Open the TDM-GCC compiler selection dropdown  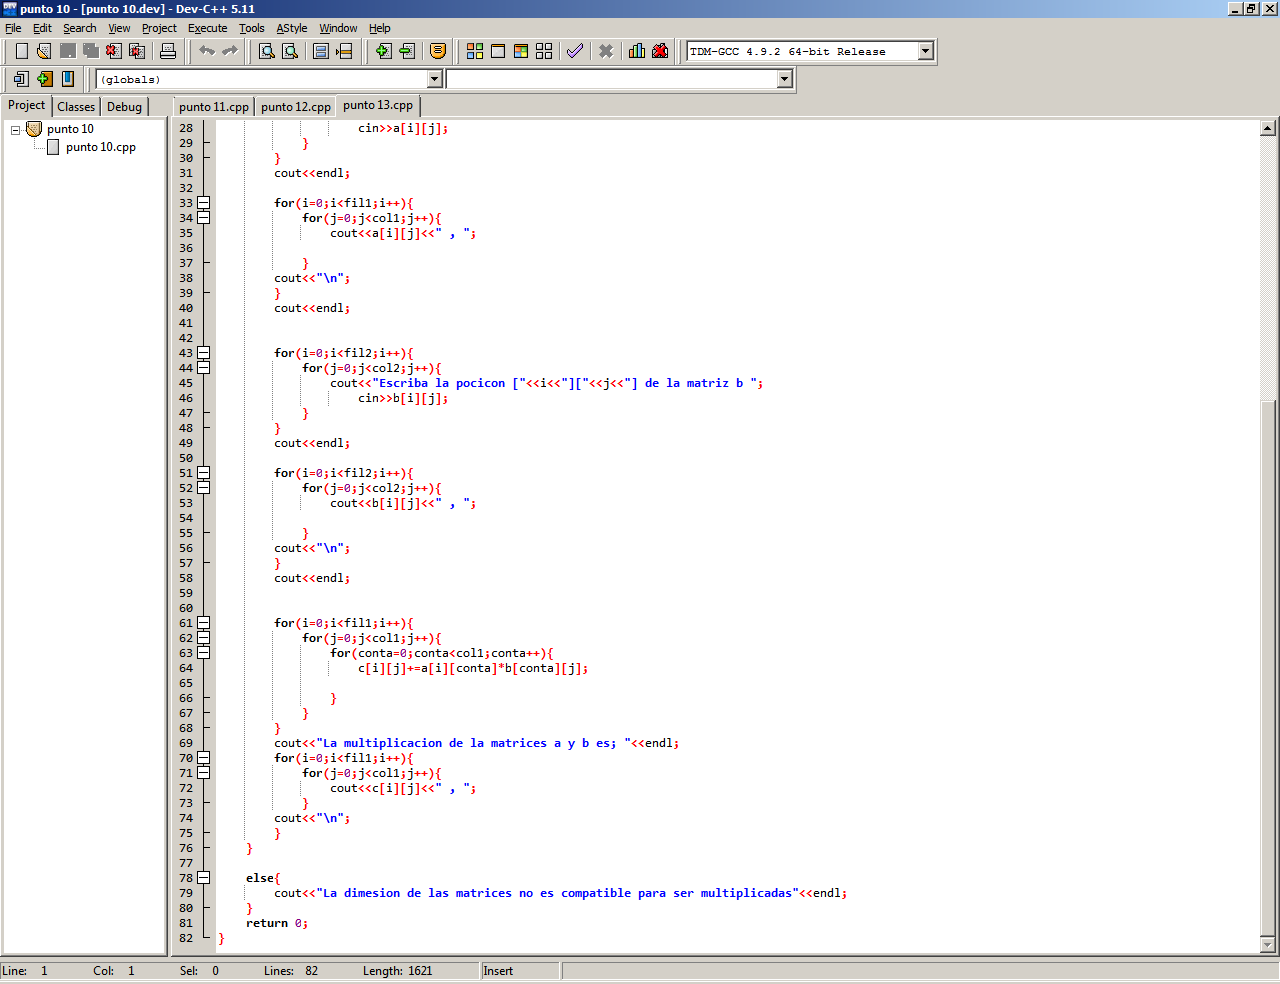[925, 51]
